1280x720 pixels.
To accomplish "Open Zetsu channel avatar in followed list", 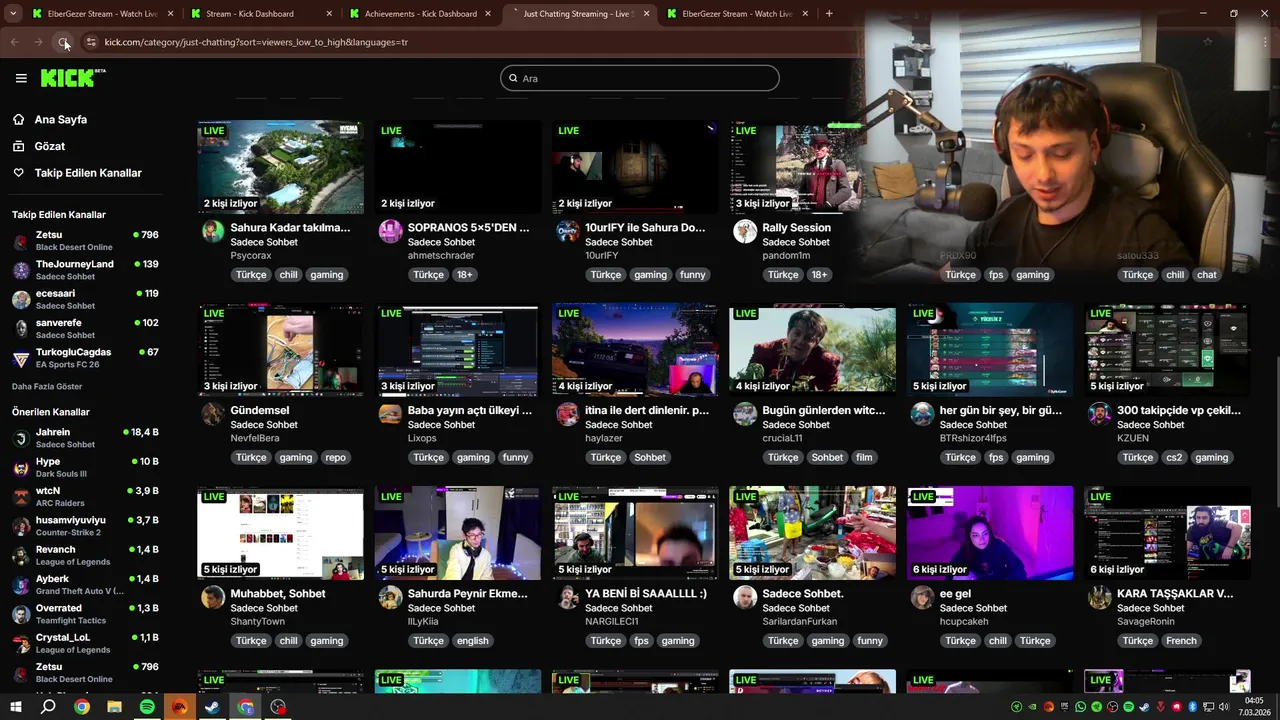I will click(x=21, y=241).
